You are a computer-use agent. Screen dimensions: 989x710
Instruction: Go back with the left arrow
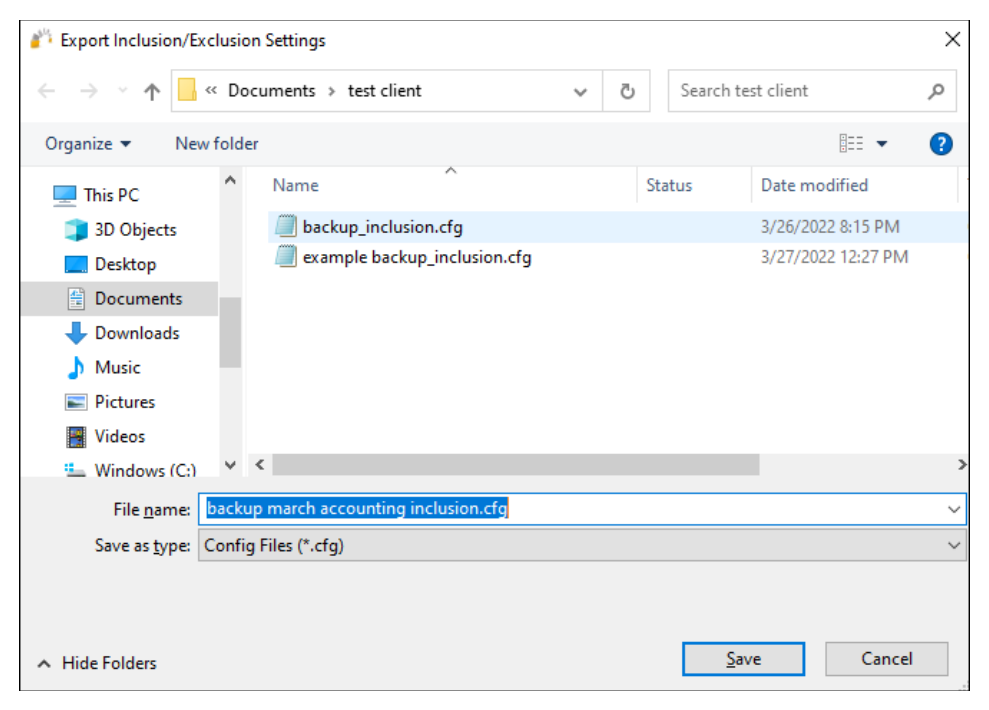[x=47, y=91]
